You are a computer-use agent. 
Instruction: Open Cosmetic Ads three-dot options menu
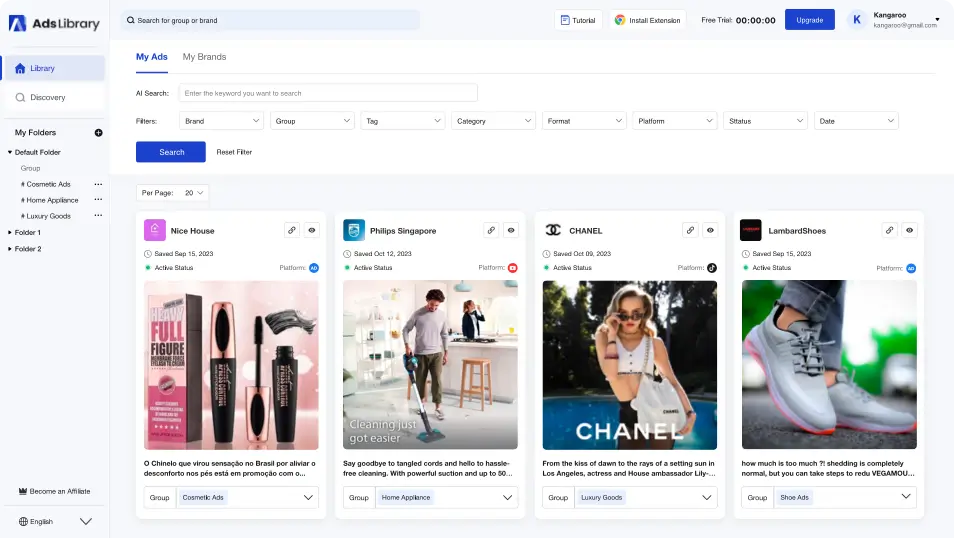coord(98,184)
